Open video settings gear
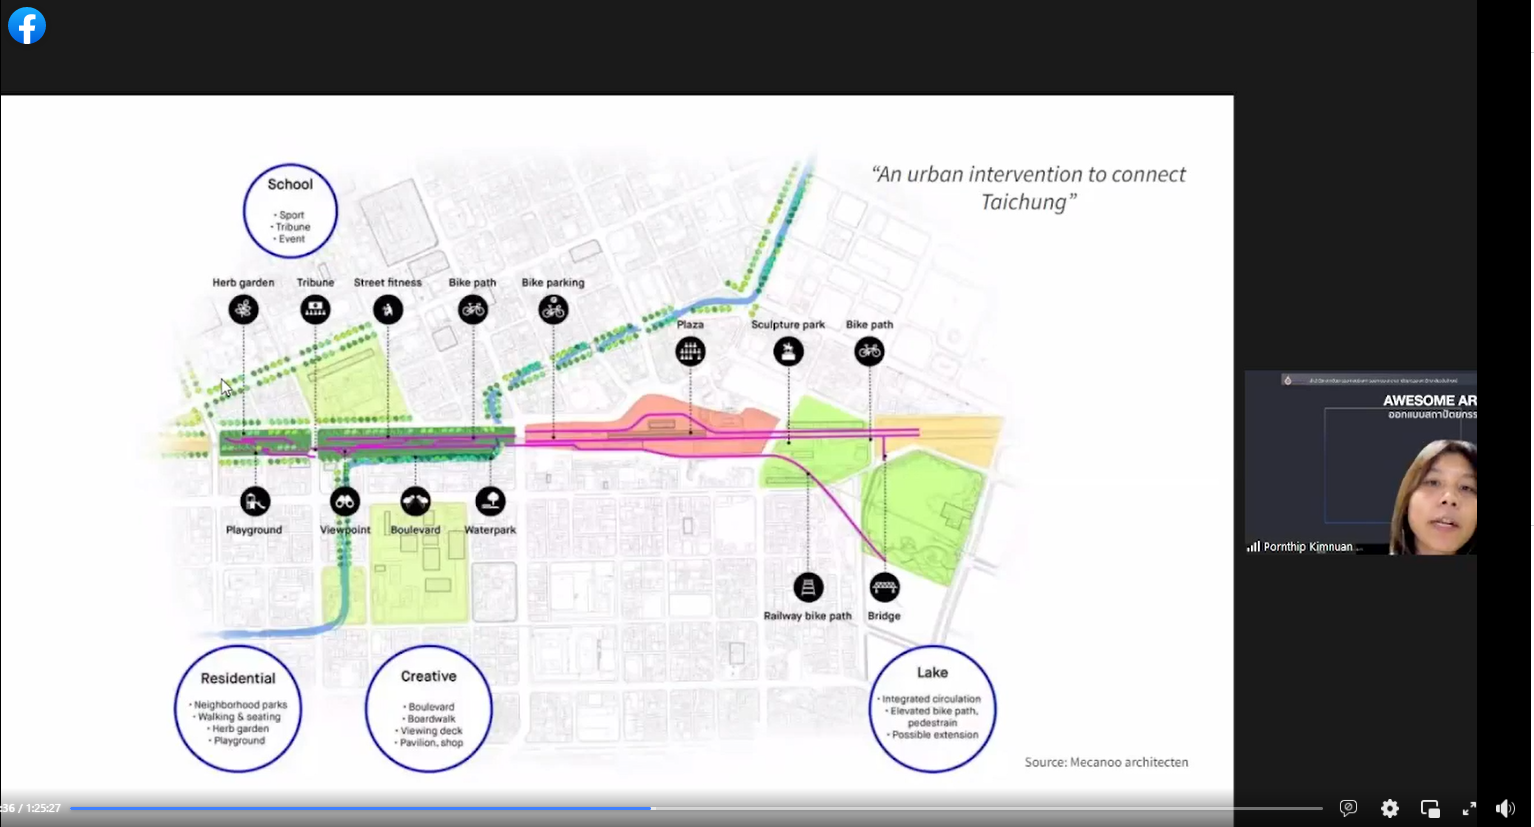 point(1390,809)
